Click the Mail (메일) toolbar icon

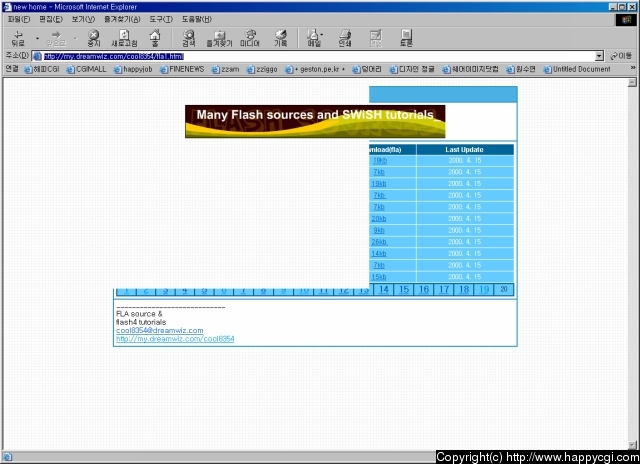(313, 38)
